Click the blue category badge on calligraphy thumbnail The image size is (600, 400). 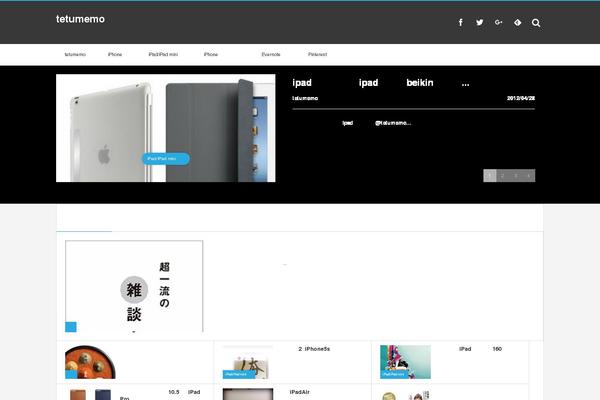point(239,374)
